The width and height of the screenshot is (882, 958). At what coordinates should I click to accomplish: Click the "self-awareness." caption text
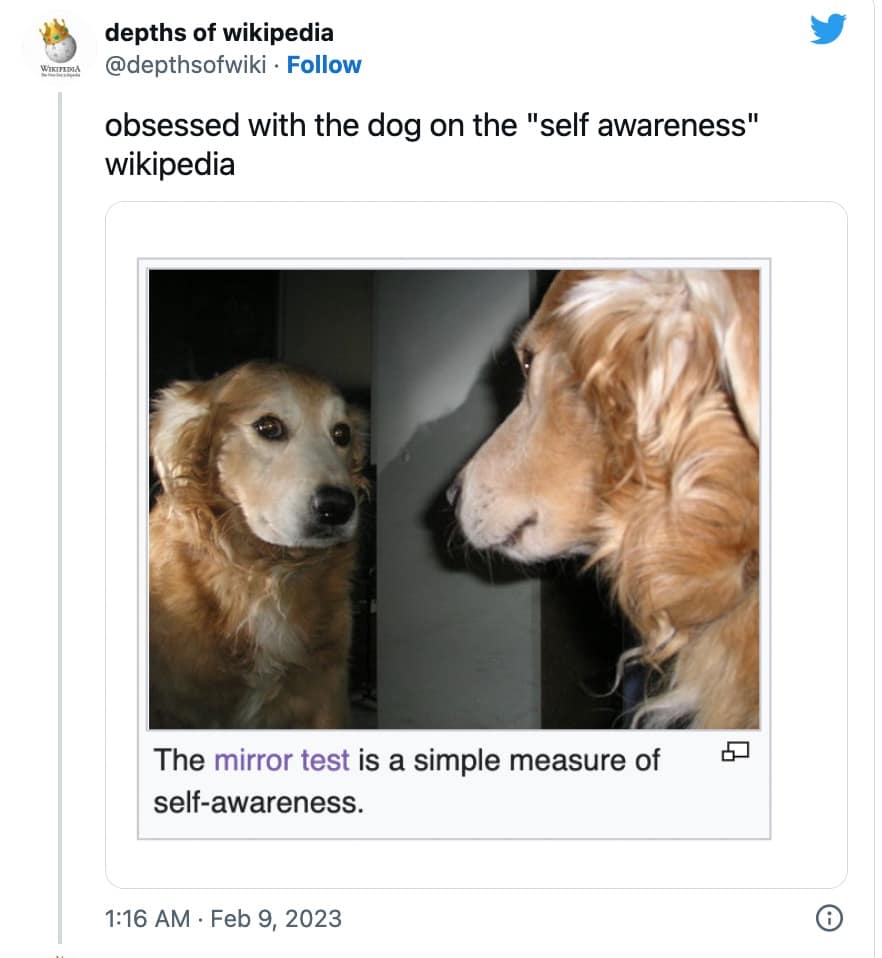257,802
